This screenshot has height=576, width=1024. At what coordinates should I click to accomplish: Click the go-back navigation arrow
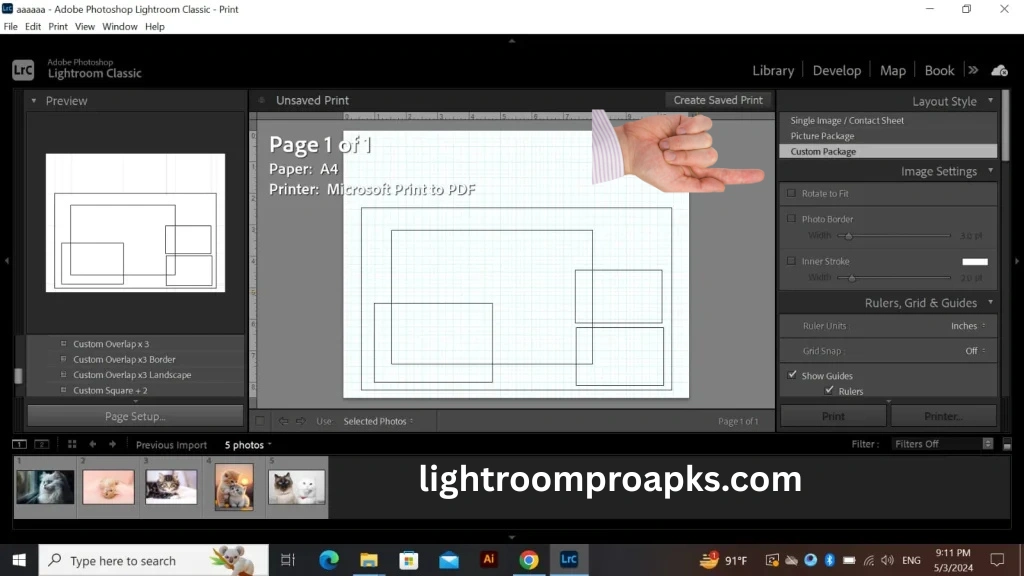[92, 443]
